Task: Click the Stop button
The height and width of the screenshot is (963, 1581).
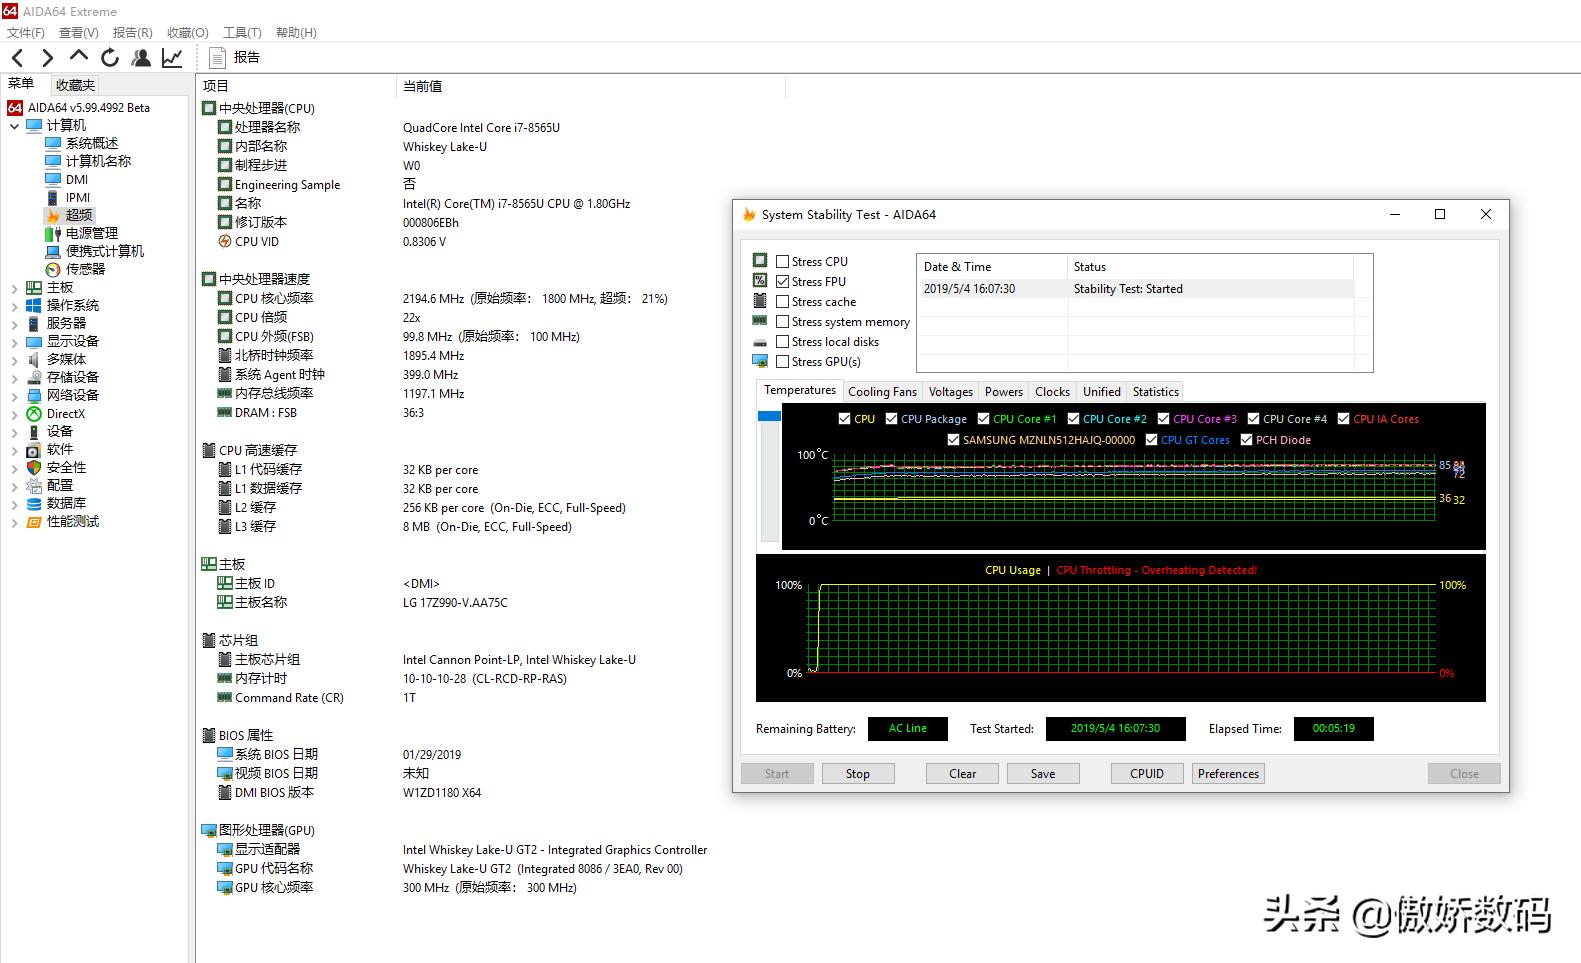Action: (857, 774)
